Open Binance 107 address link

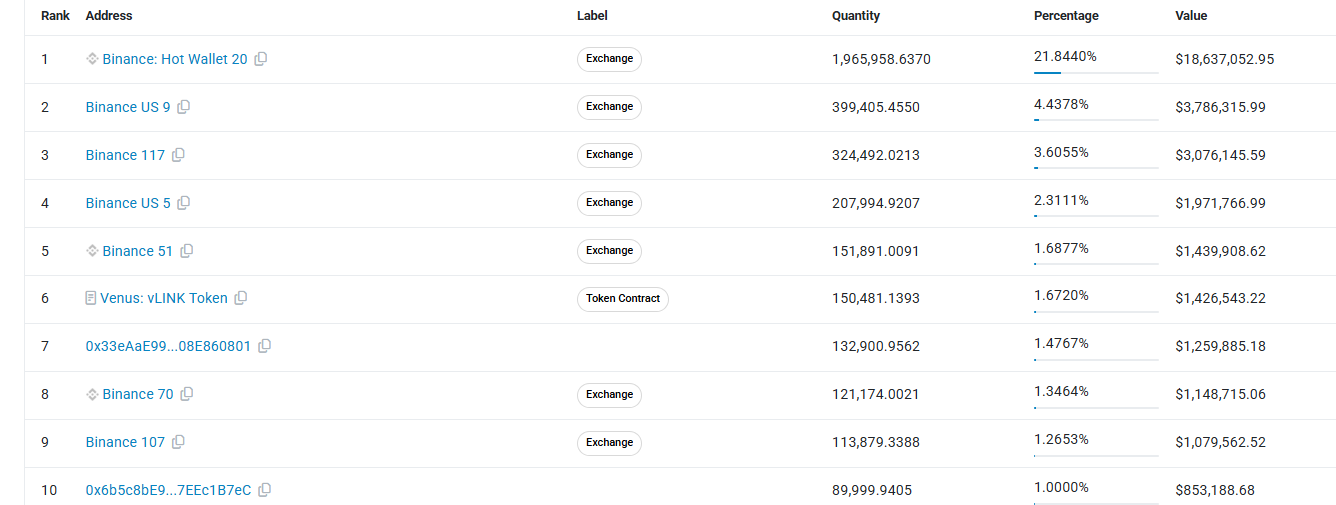pyautogui.click(x=125, y=442)
